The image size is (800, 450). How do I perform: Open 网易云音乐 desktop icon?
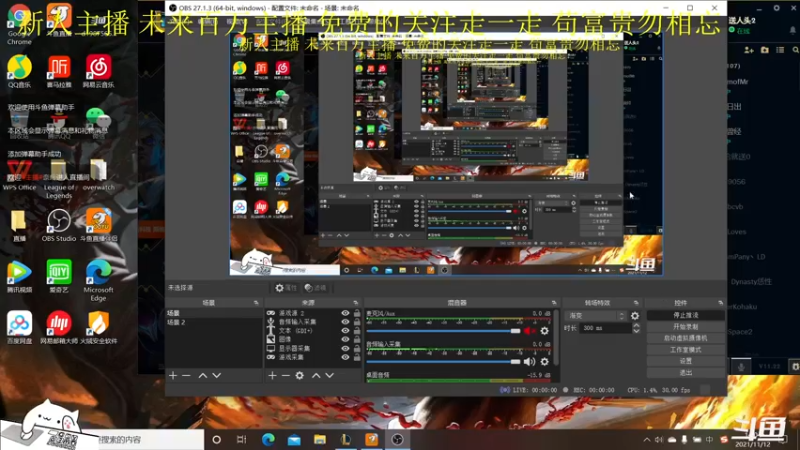pyautogui.click(x=98, y=71)
